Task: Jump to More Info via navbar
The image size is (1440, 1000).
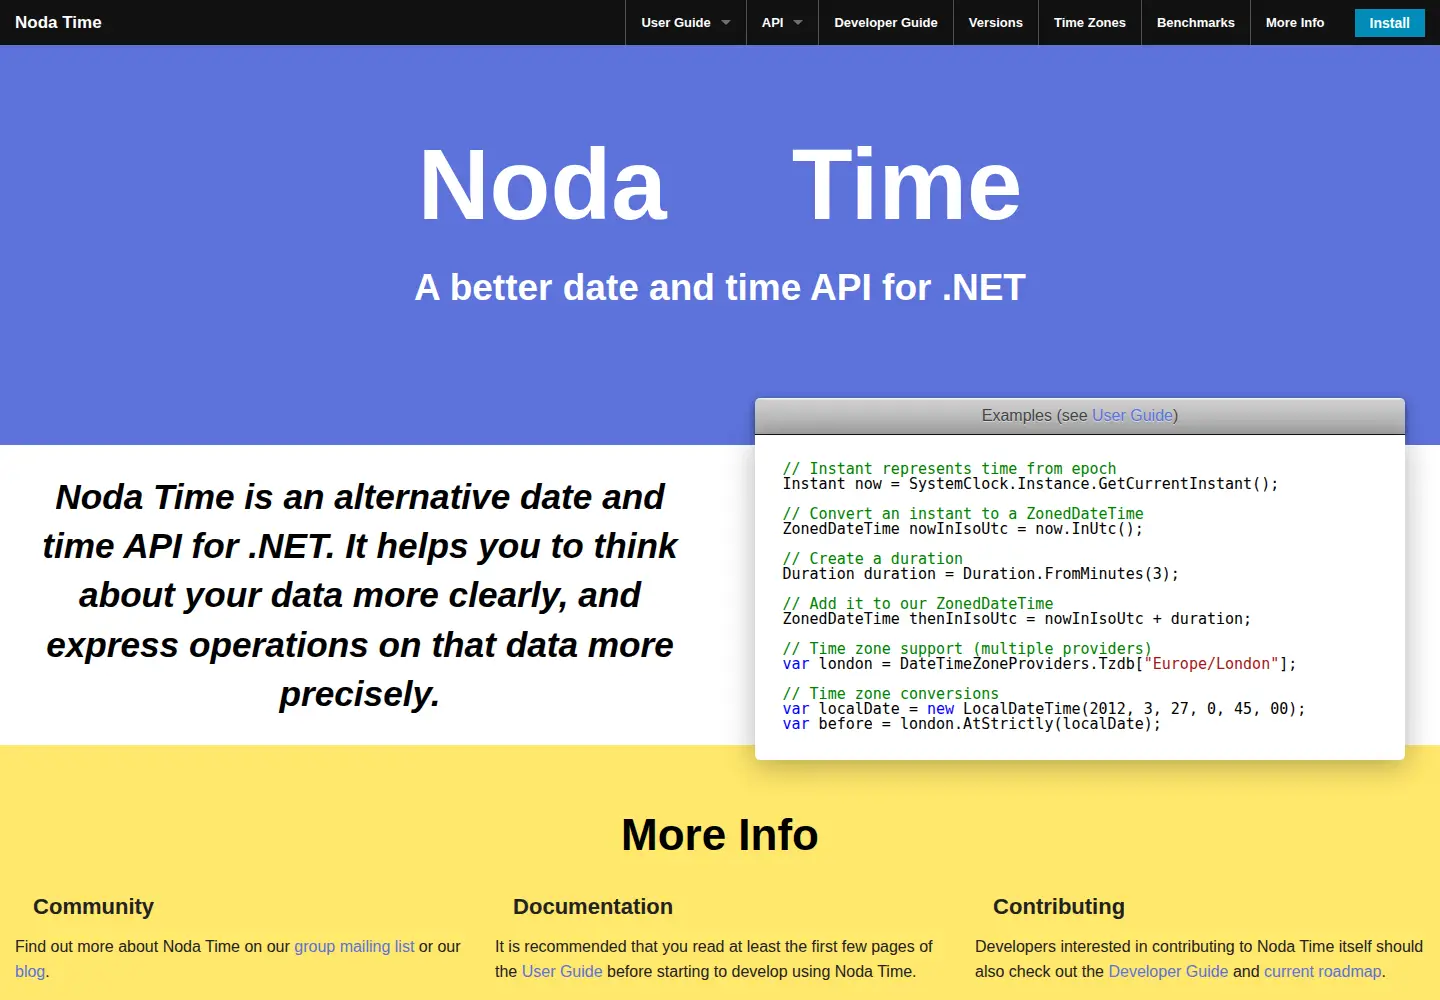Action: click(x=1295, y=22)
